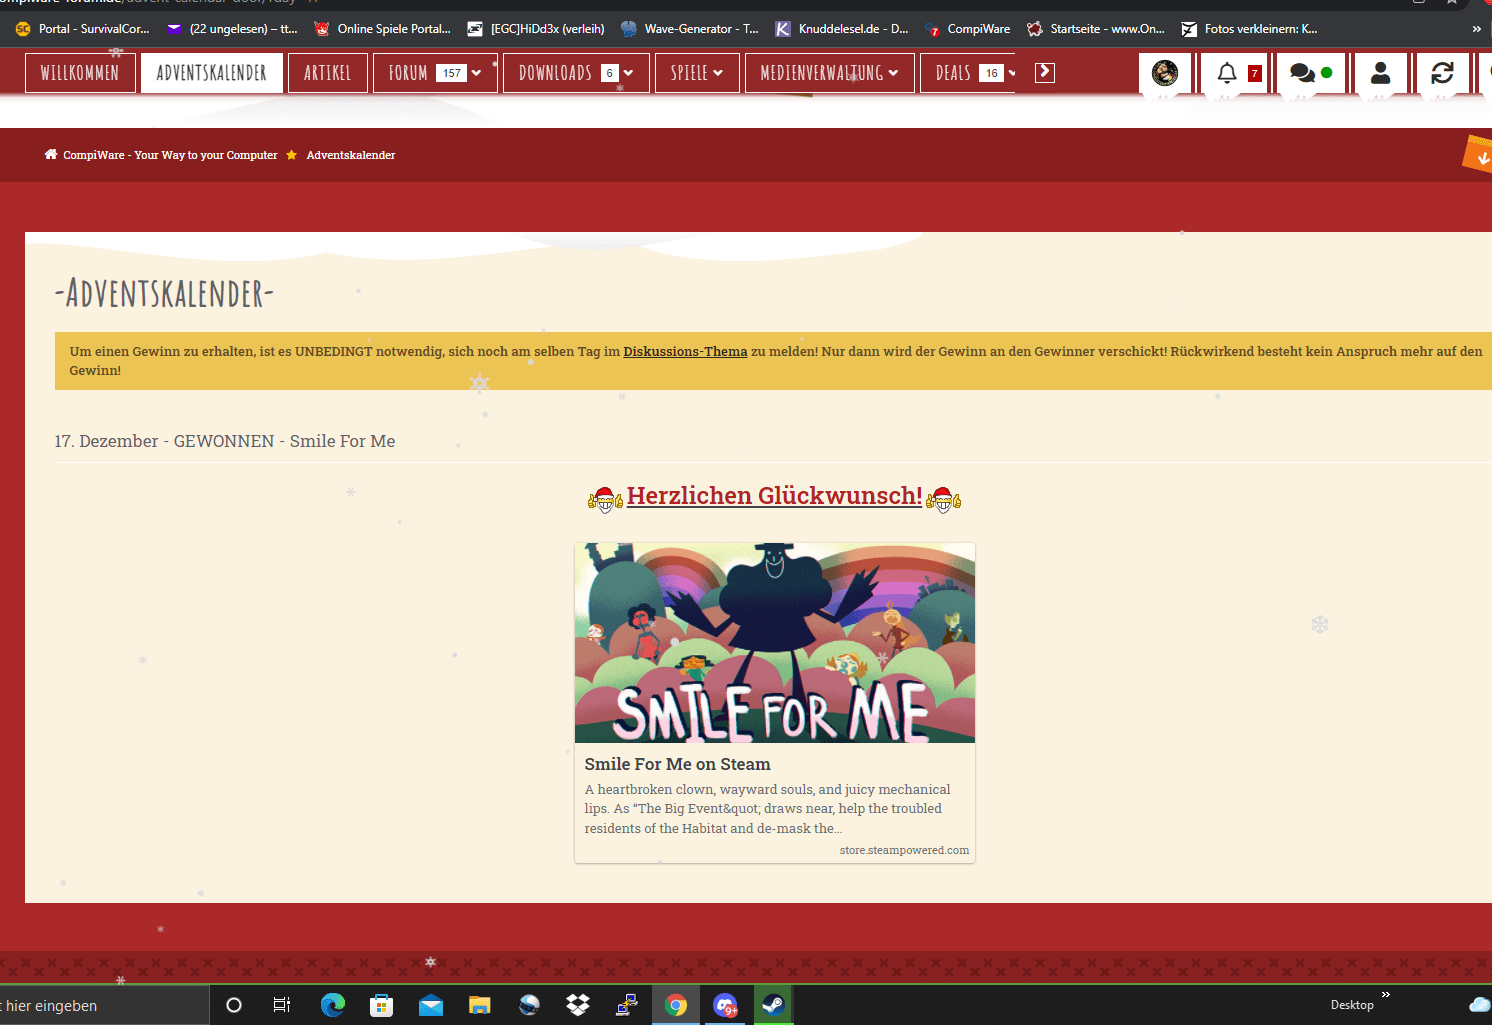The height and width of the screenshot is (1025, 1492).
Task: Click the Windows Cortana circle icon
Action: coord(234,1005)
